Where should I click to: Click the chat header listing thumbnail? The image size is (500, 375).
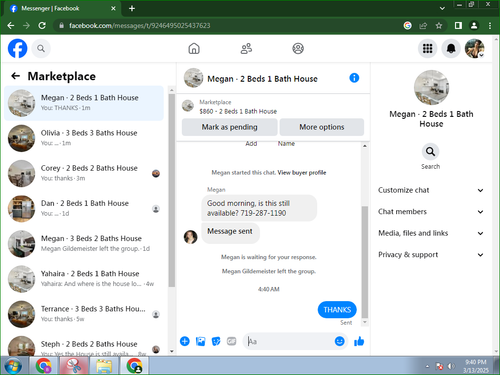[x=193, y=78]
